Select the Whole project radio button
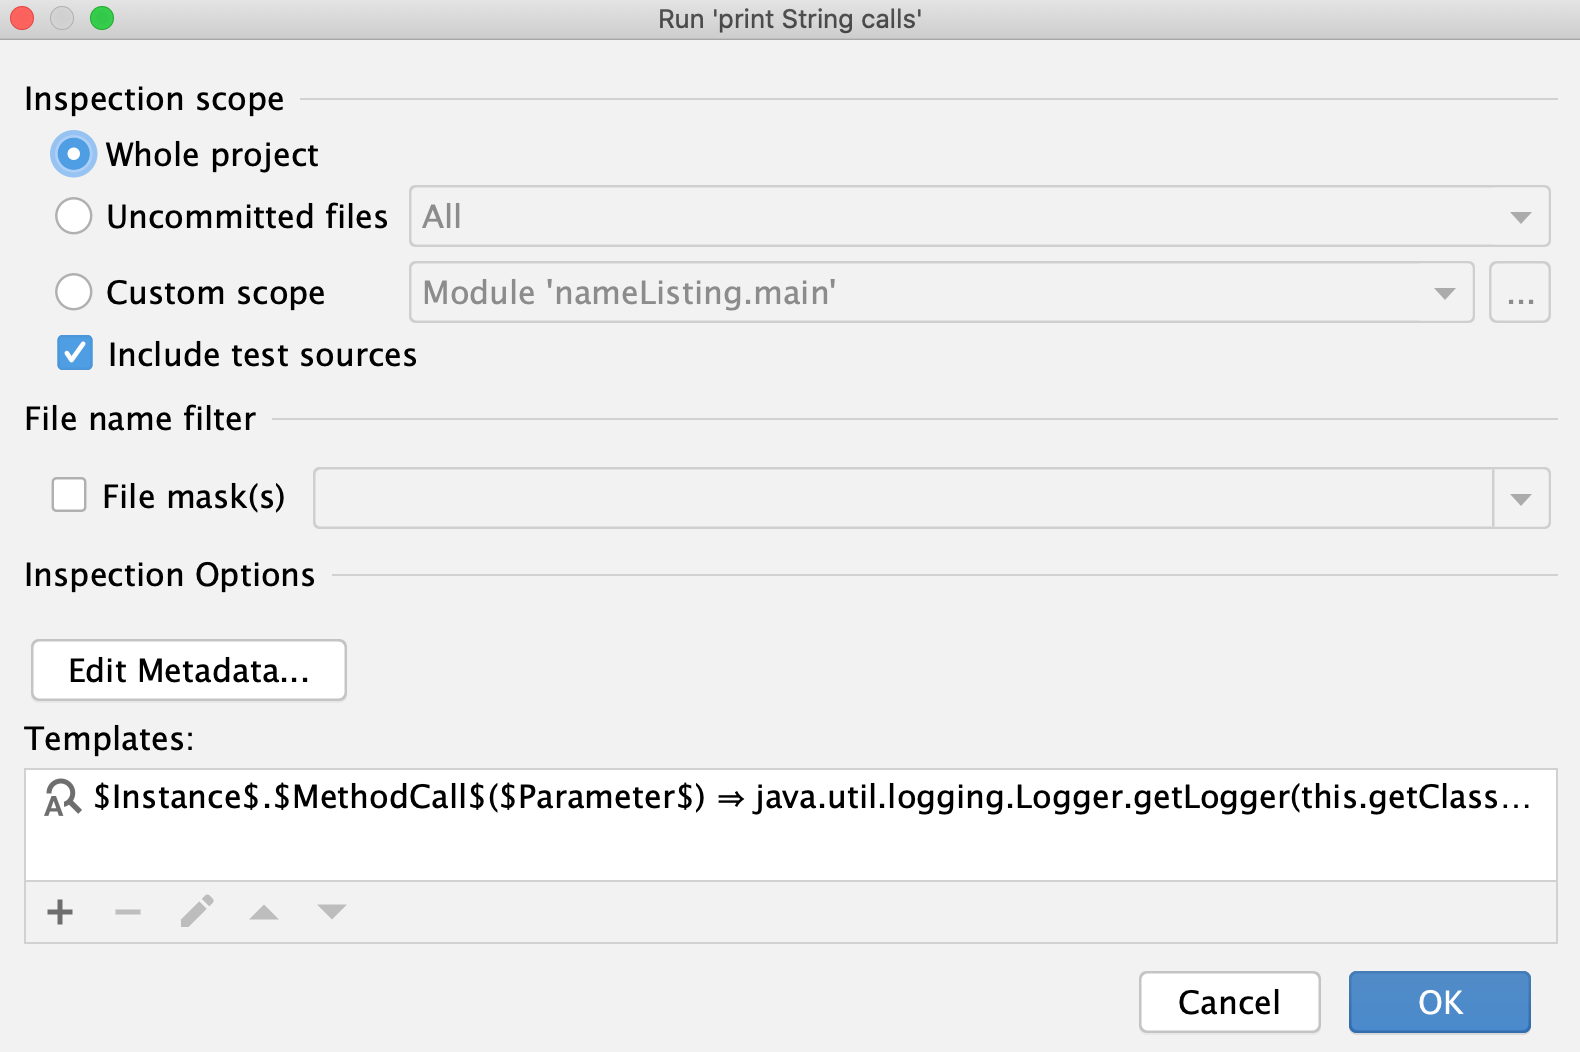The image size is (1580, 1052). tap(74, 154)
